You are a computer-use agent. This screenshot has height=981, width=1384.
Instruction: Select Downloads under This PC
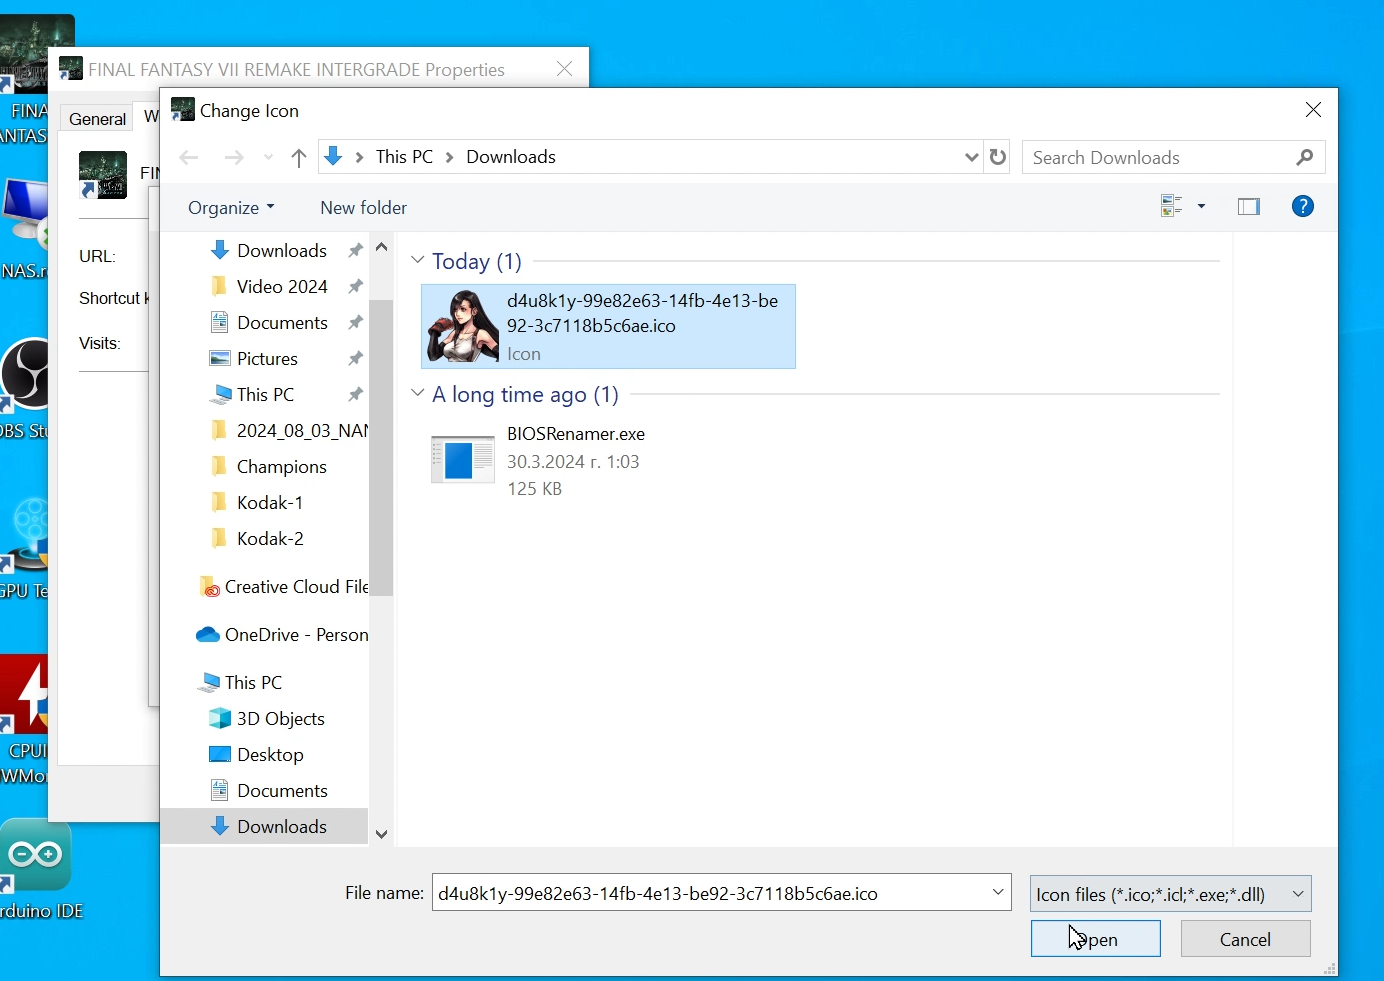[264, 827]
